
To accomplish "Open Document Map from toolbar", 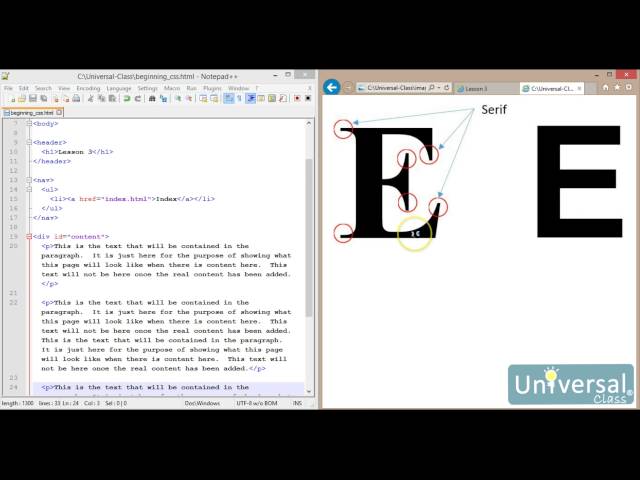I will pyautogui.click(x=271, y=98).
